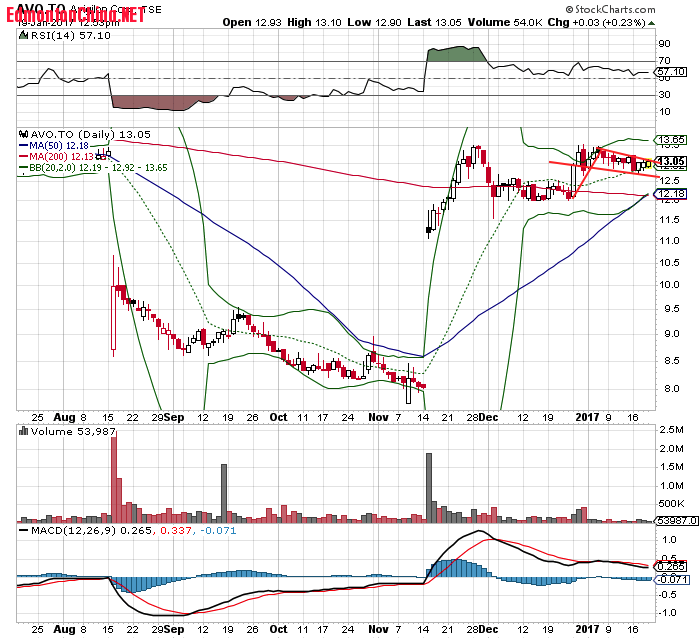Click the green up-triangle after the Chg value
This screenshot has width=700, height=639.
[x=652, y=23]
